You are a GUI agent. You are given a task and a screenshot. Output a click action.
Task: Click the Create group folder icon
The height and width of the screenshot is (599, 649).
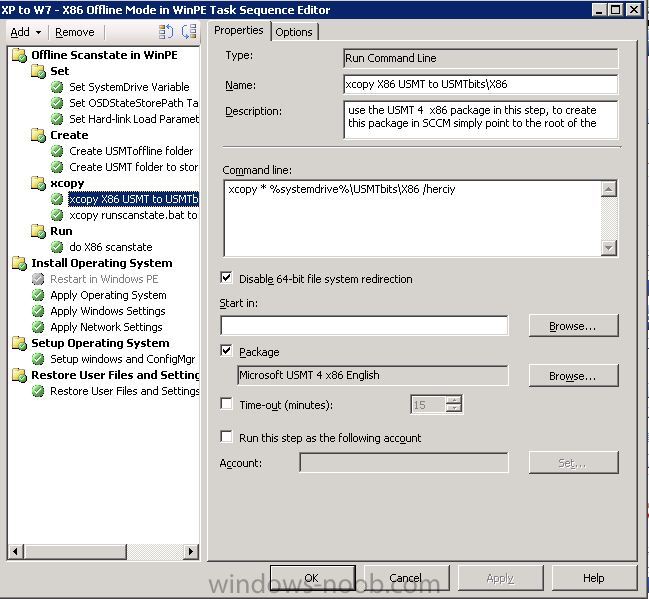pyautogui.click(x=38, y=135)
